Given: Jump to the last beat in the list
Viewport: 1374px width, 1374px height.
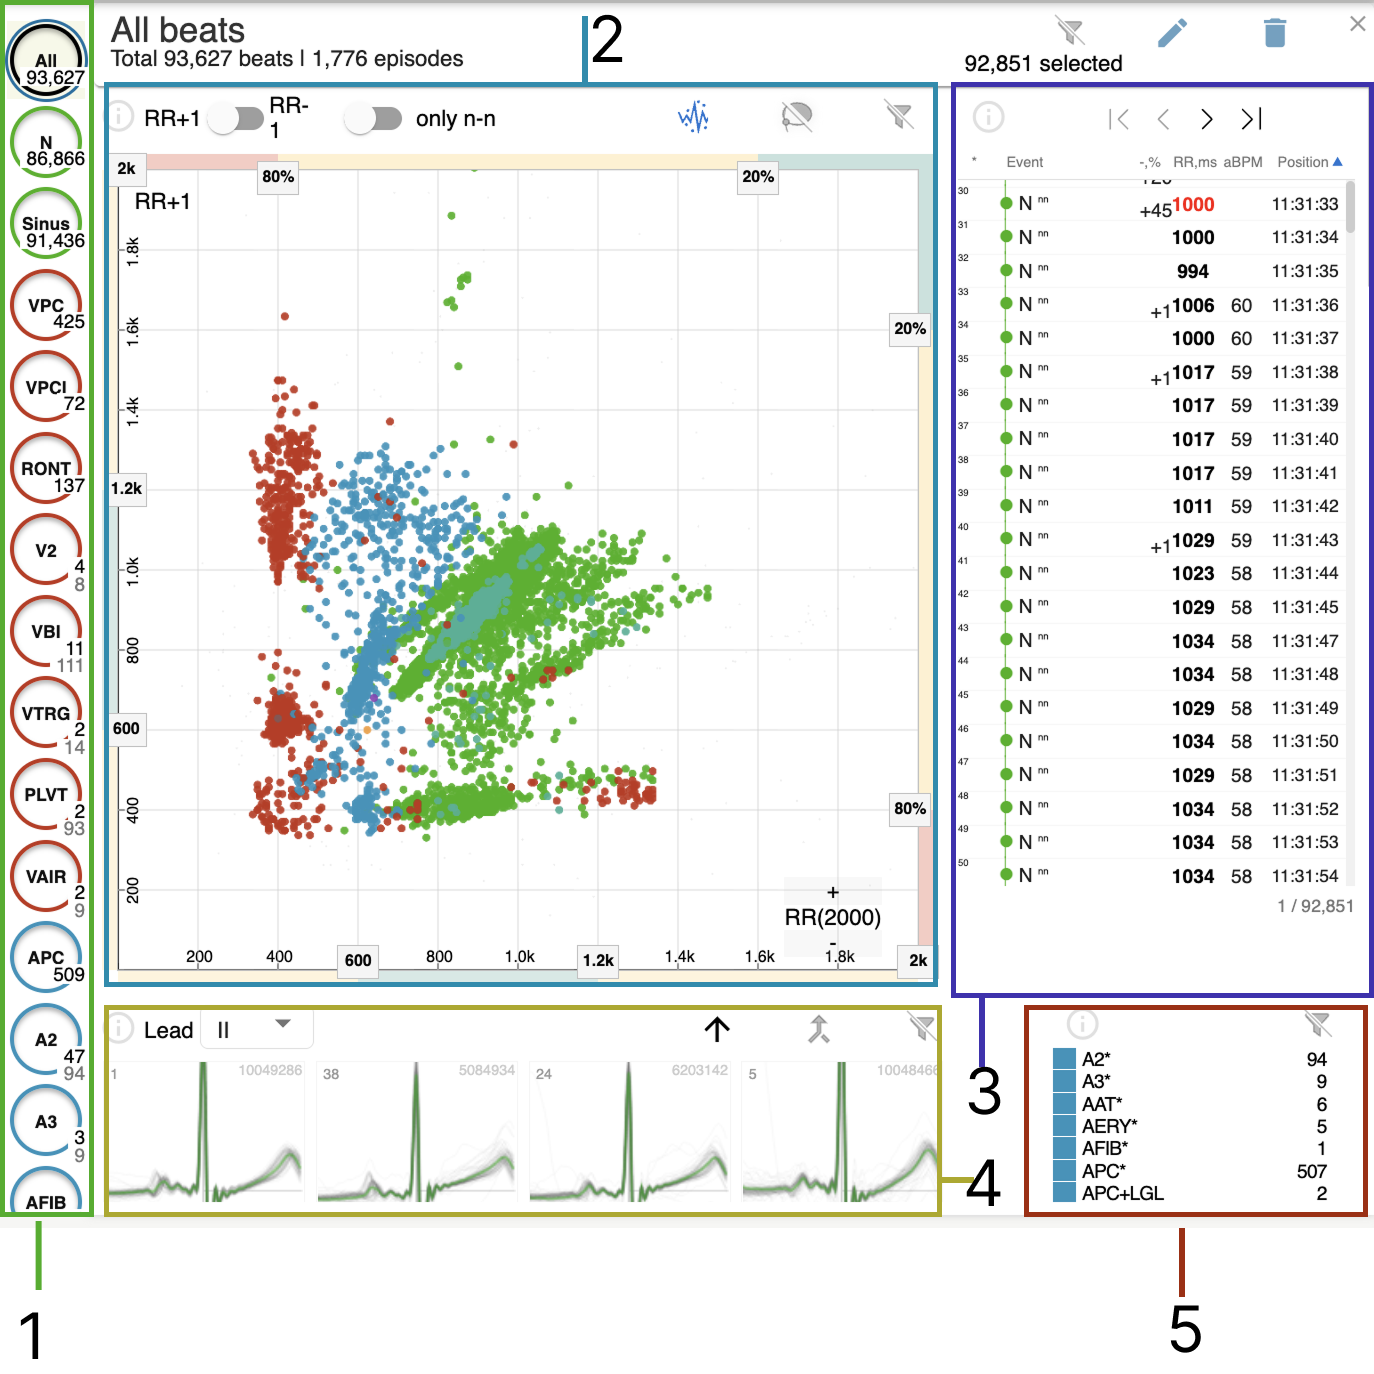Looking at the screenshot, I should tap(1251, 119).
